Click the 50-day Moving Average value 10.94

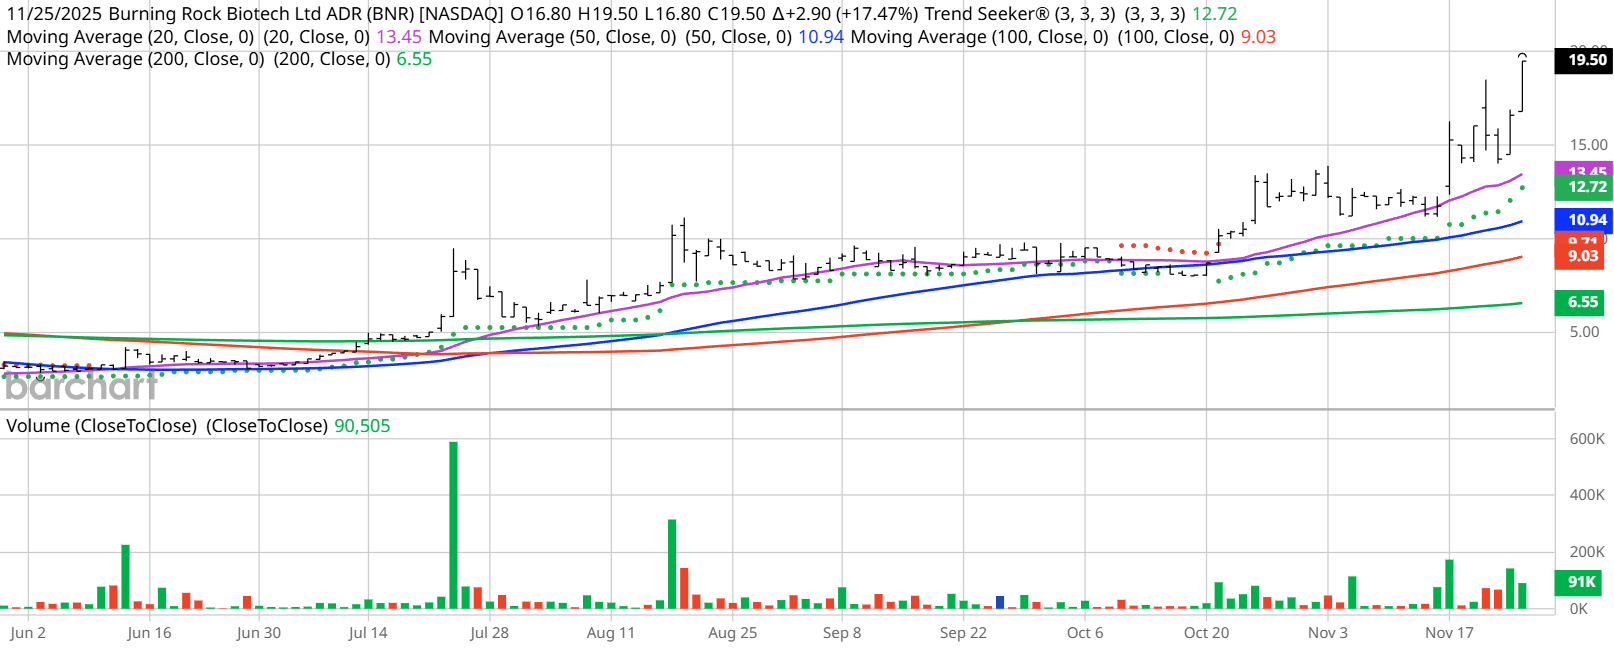coord(821,37)
